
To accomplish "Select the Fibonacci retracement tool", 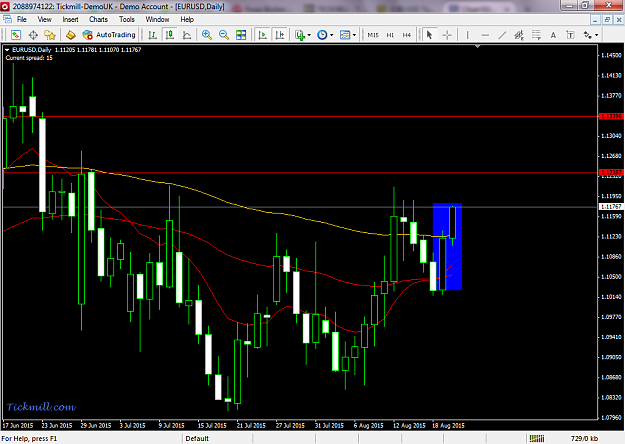I will (537, 35).
